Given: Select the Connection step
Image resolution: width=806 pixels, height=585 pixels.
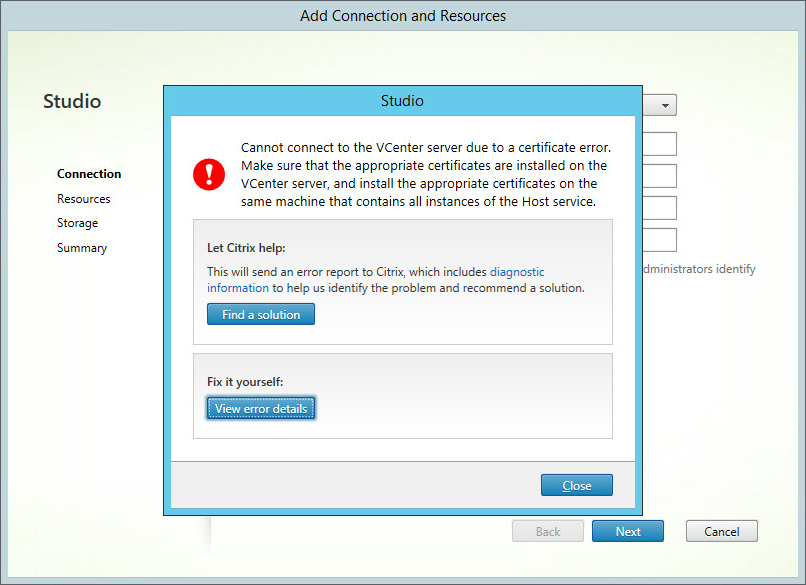Looking at the screenshot, I should [89, 173].
